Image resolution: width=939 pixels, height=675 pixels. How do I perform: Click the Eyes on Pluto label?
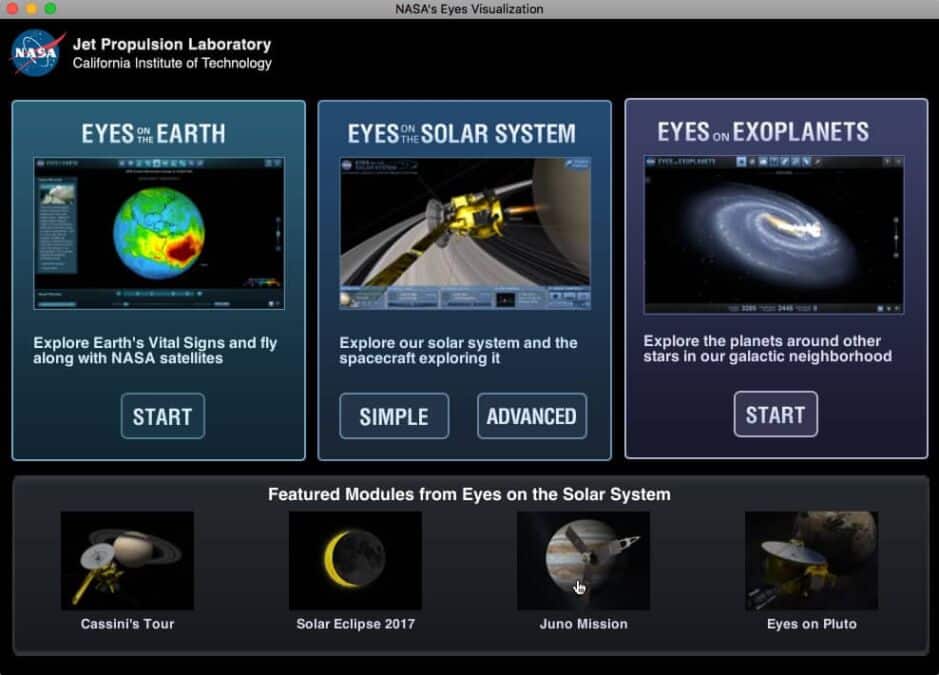[811, 624]
